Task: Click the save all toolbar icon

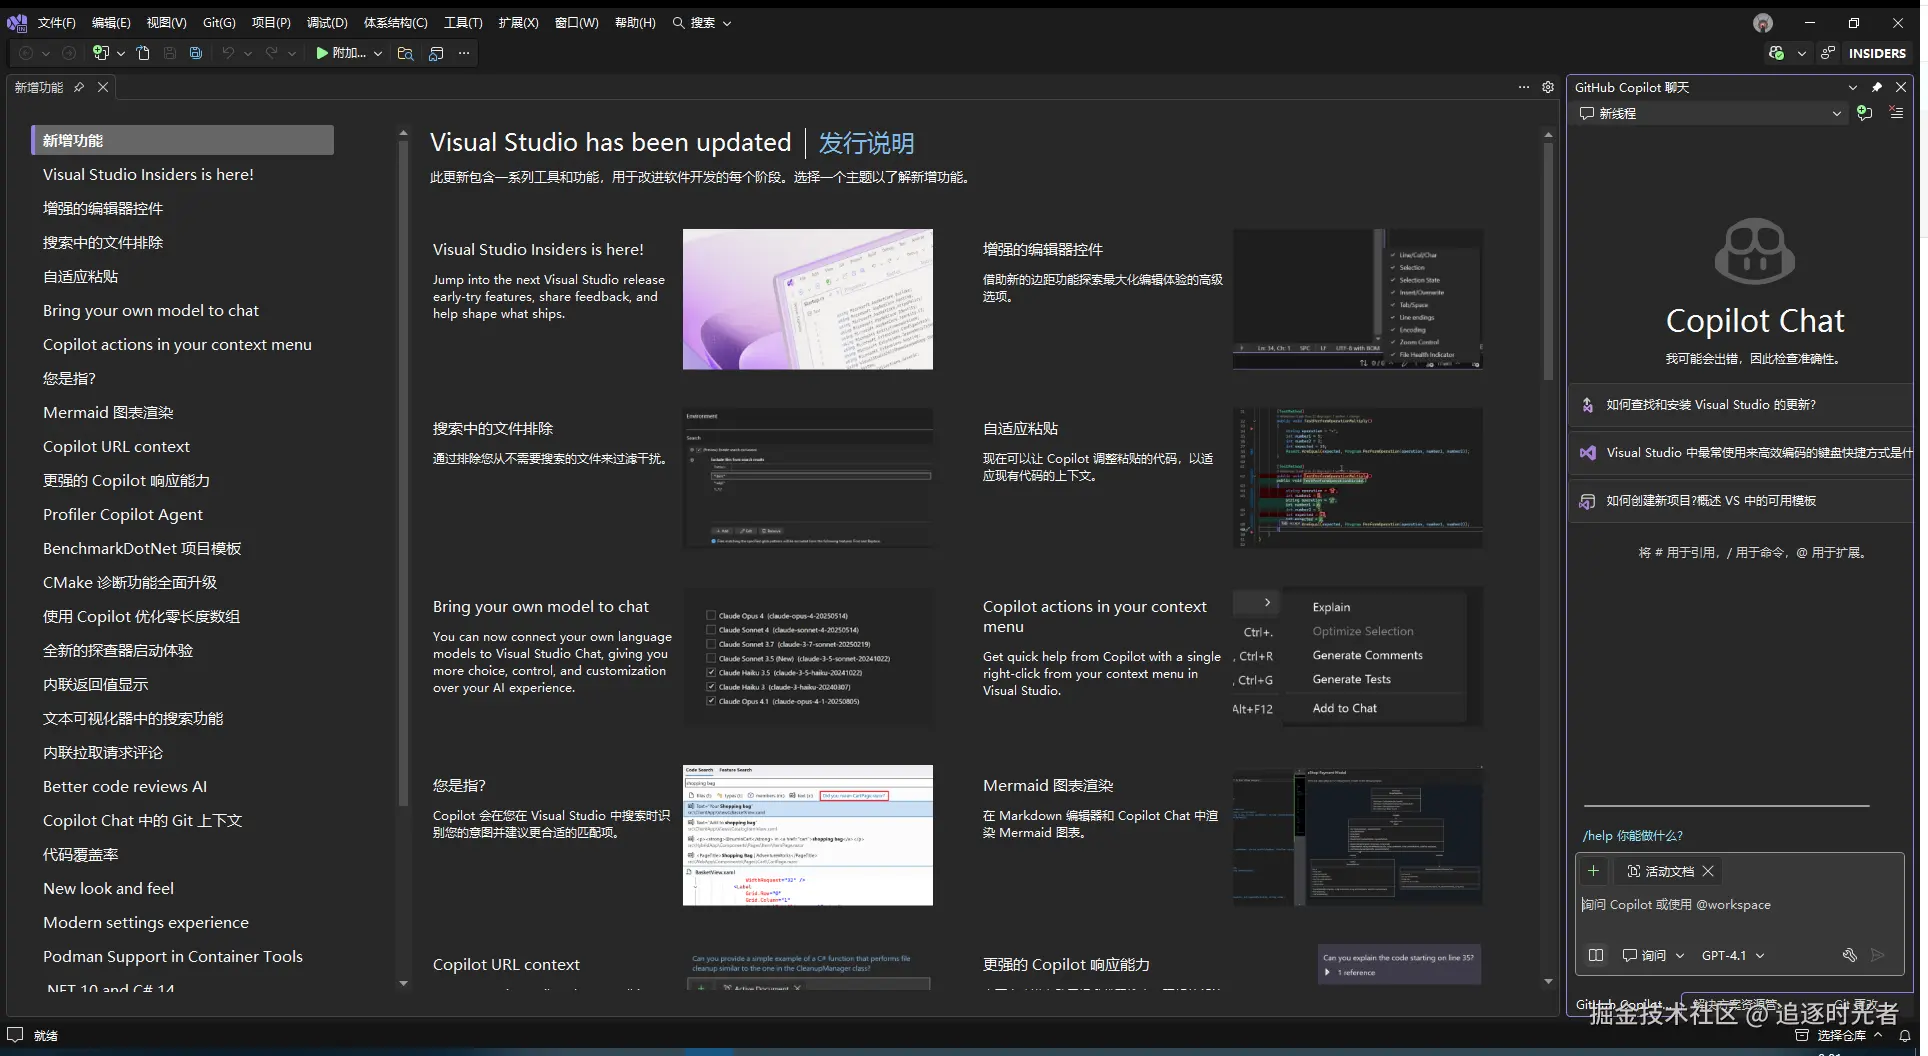Action: (196, 53)
